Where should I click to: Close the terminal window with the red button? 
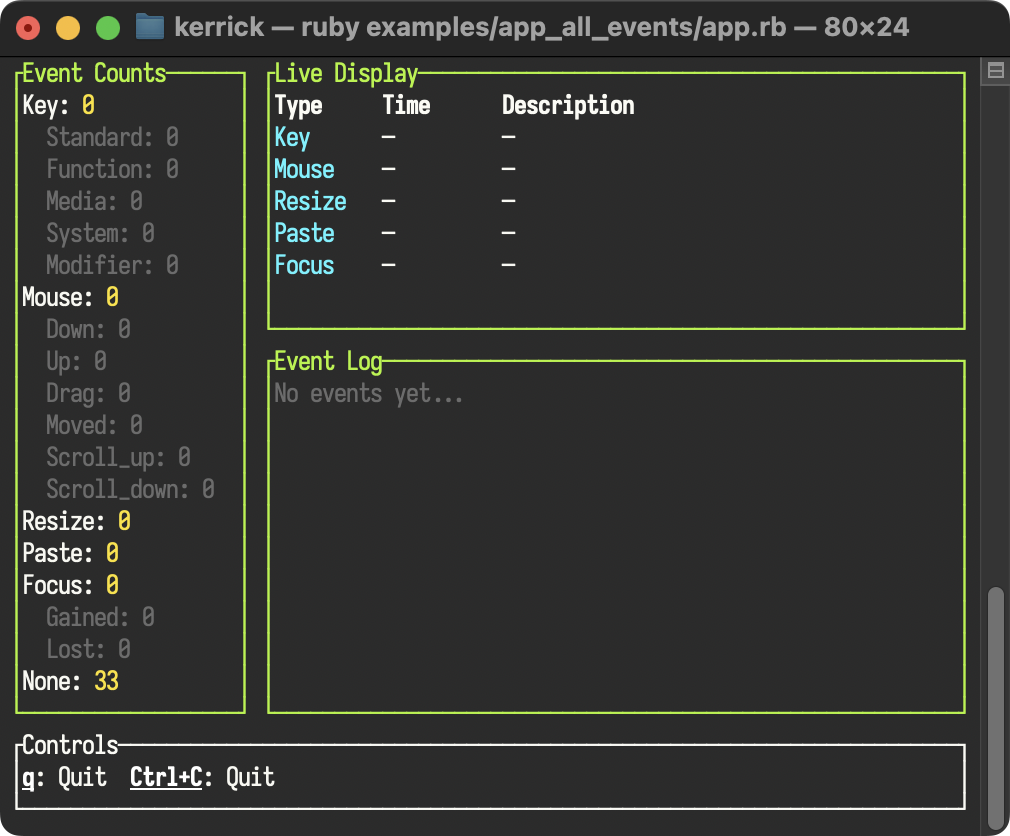28,28
